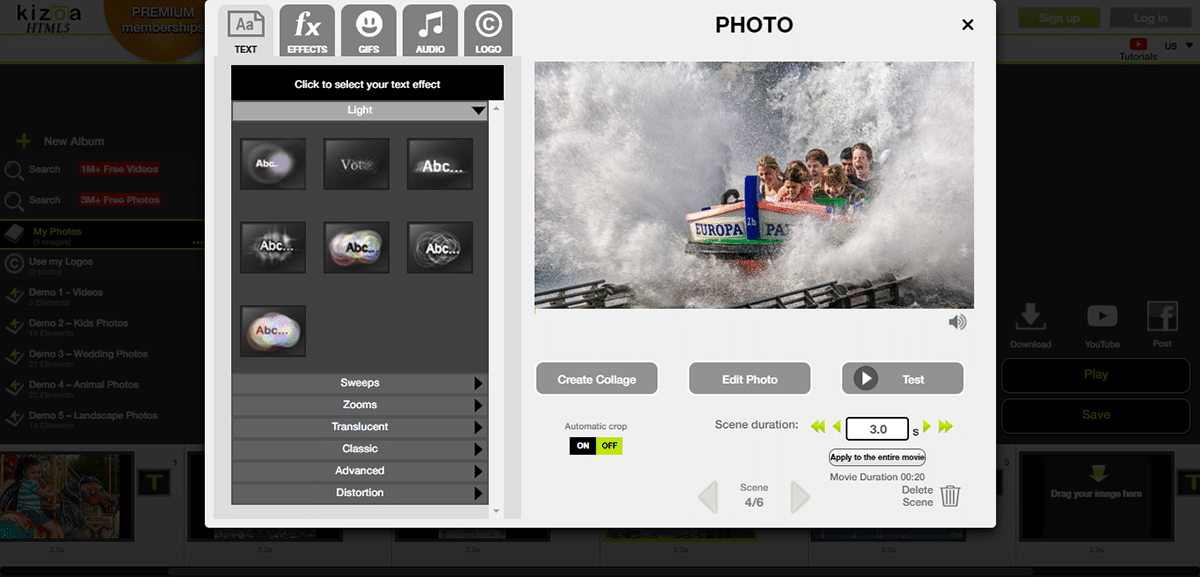The height and width of the screenshot is (577, 1200).
Task: Switch Automatic crop to OFF
Action: click(x=609, y=446)
